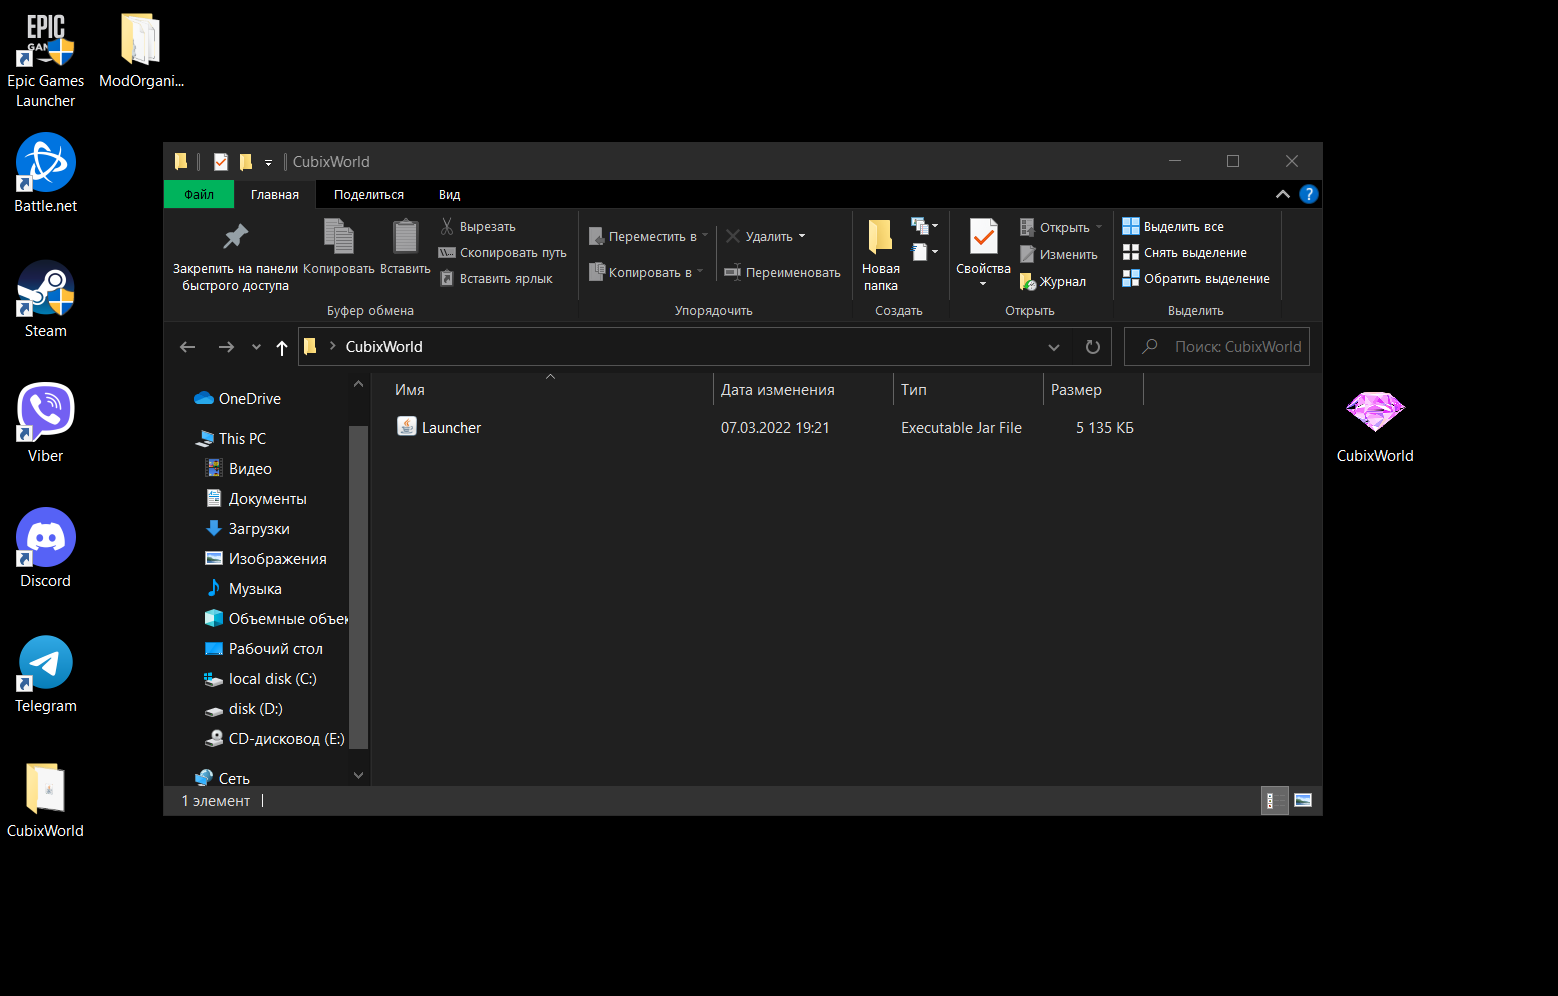
Task: Click Выделить все to select everything
Action: click(x=1173, y=227)
